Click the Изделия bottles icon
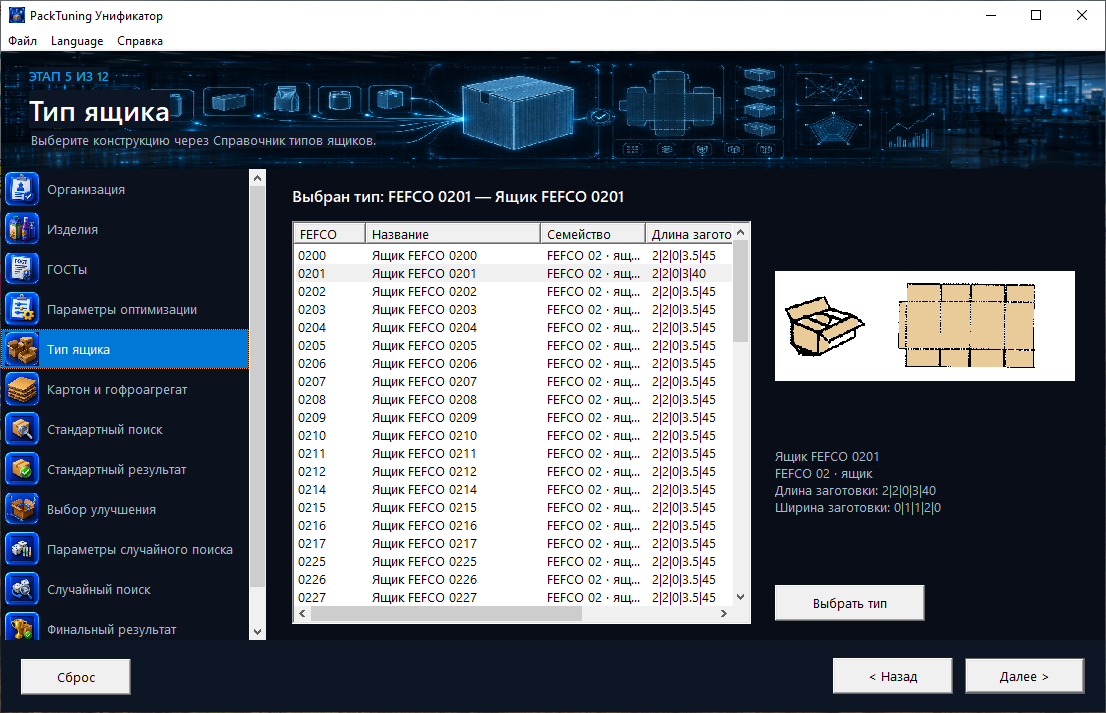Viewport: 1106px width, 713px height. [x=22, y=229]
